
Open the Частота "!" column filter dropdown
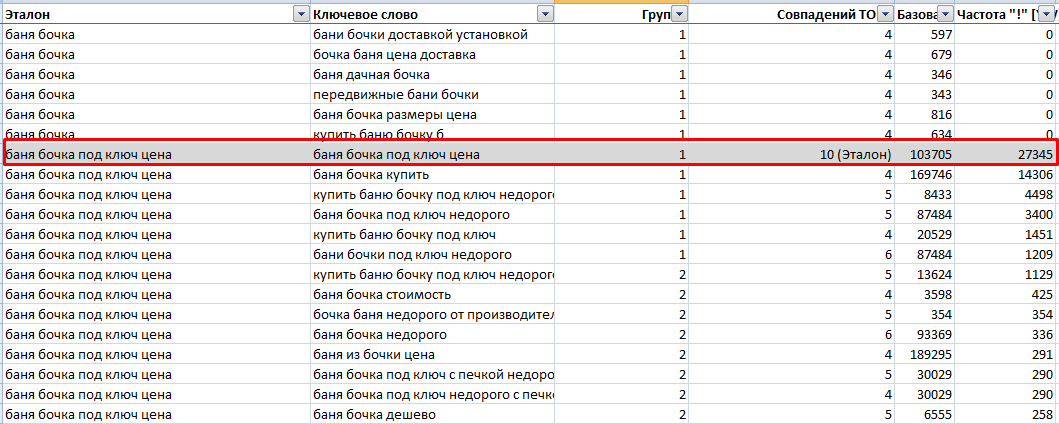pyautogui.click(x=1048, y=15)
